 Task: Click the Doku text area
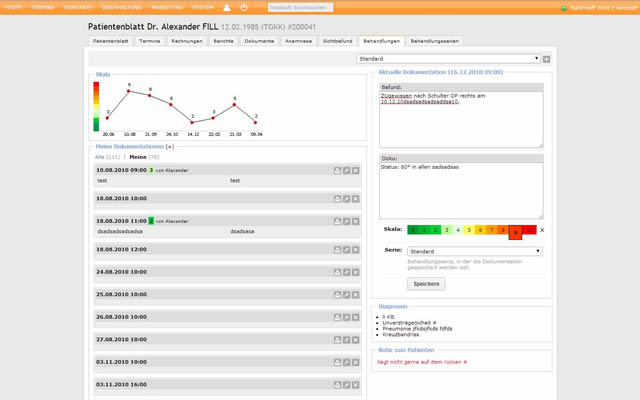pyautogui.click(x=461, y=191)
